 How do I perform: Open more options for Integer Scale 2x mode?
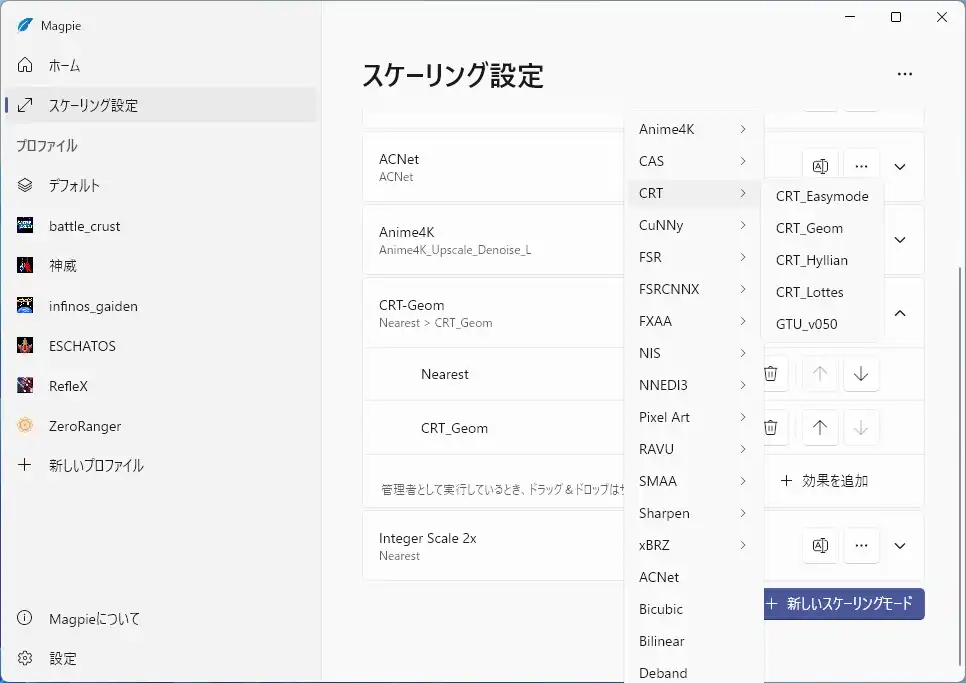(x=861, y=546)
